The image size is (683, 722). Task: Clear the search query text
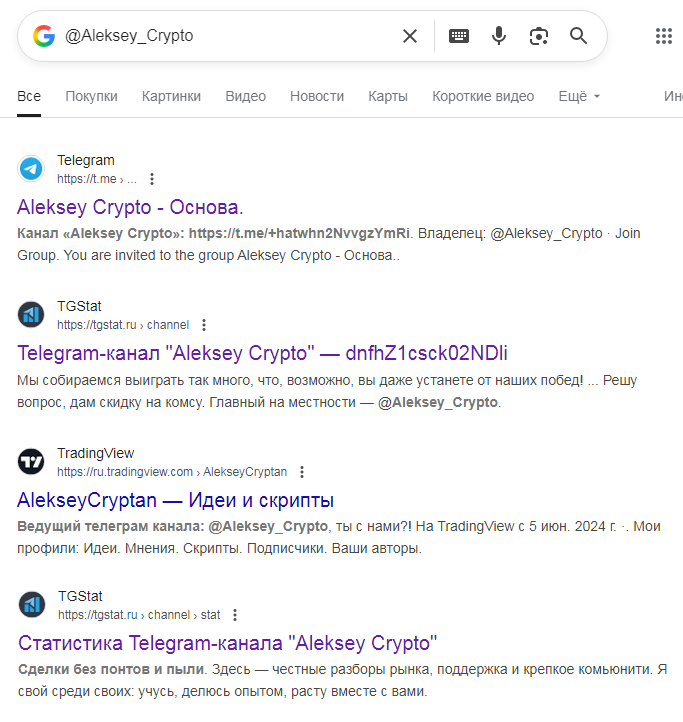(x=410, y=36)
